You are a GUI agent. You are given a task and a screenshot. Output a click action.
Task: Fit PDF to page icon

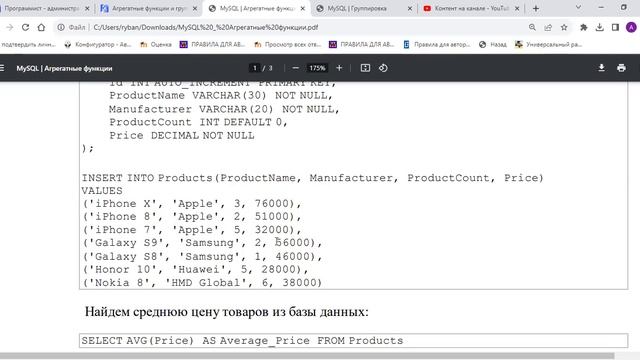pyautogui.click(x=365, y=68)
